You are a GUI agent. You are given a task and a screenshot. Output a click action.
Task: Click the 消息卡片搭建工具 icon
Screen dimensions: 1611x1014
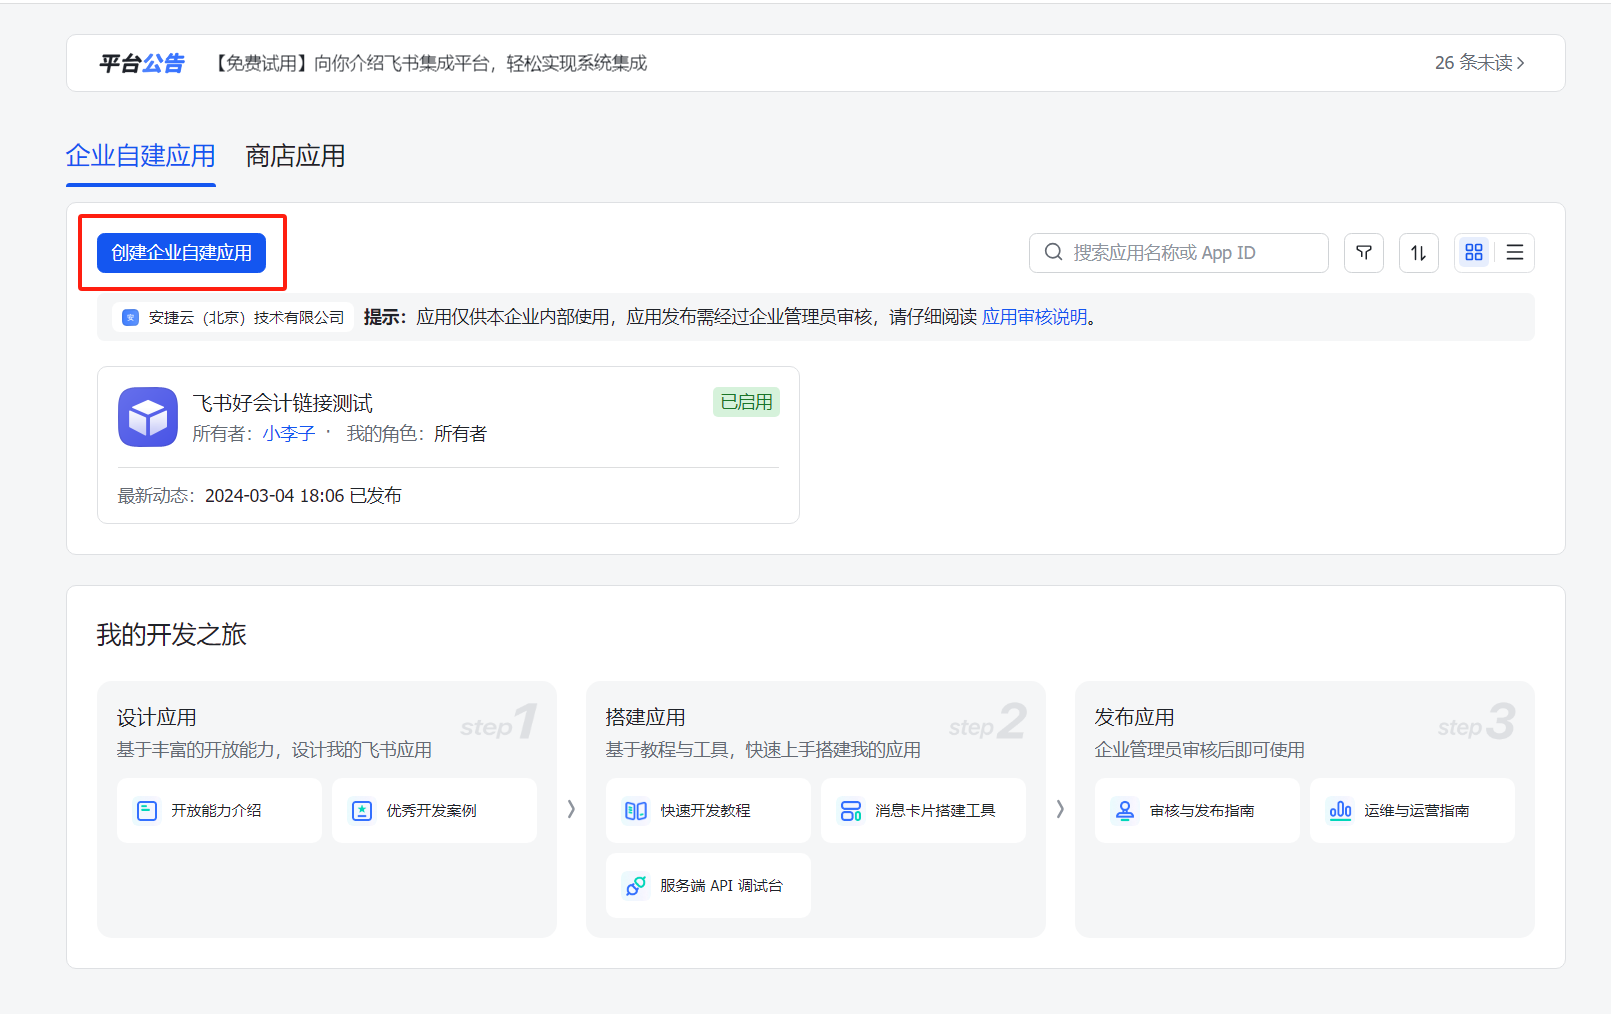point(851,810)
